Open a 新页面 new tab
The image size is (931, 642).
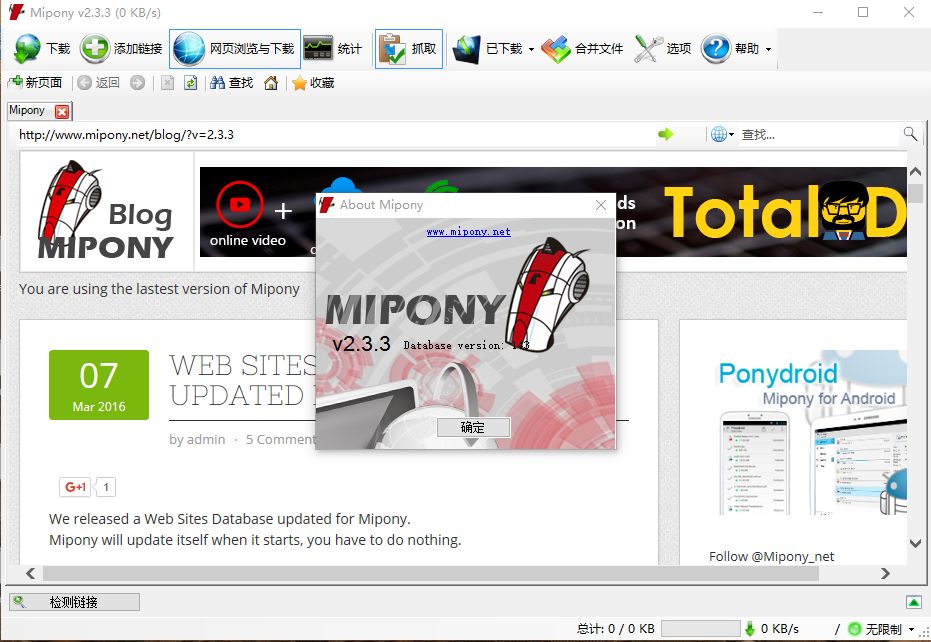(35, 83)
